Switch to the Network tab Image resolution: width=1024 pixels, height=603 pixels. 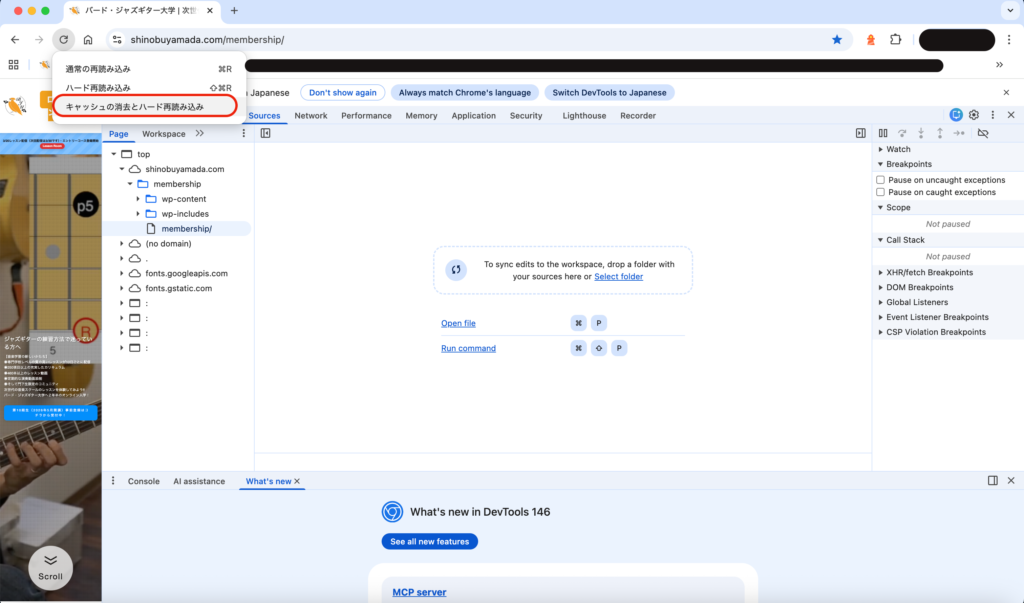pyautogui.click(x=311, y=116)
